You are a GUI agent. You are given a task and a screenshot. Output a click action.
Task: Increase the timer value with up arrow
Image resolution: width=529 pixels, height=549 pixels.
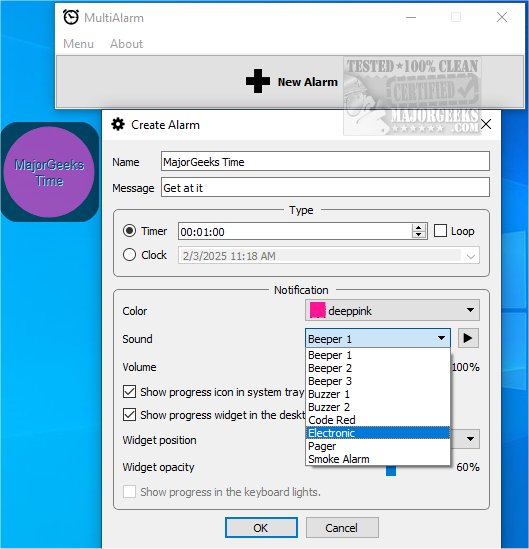point(418,228)
